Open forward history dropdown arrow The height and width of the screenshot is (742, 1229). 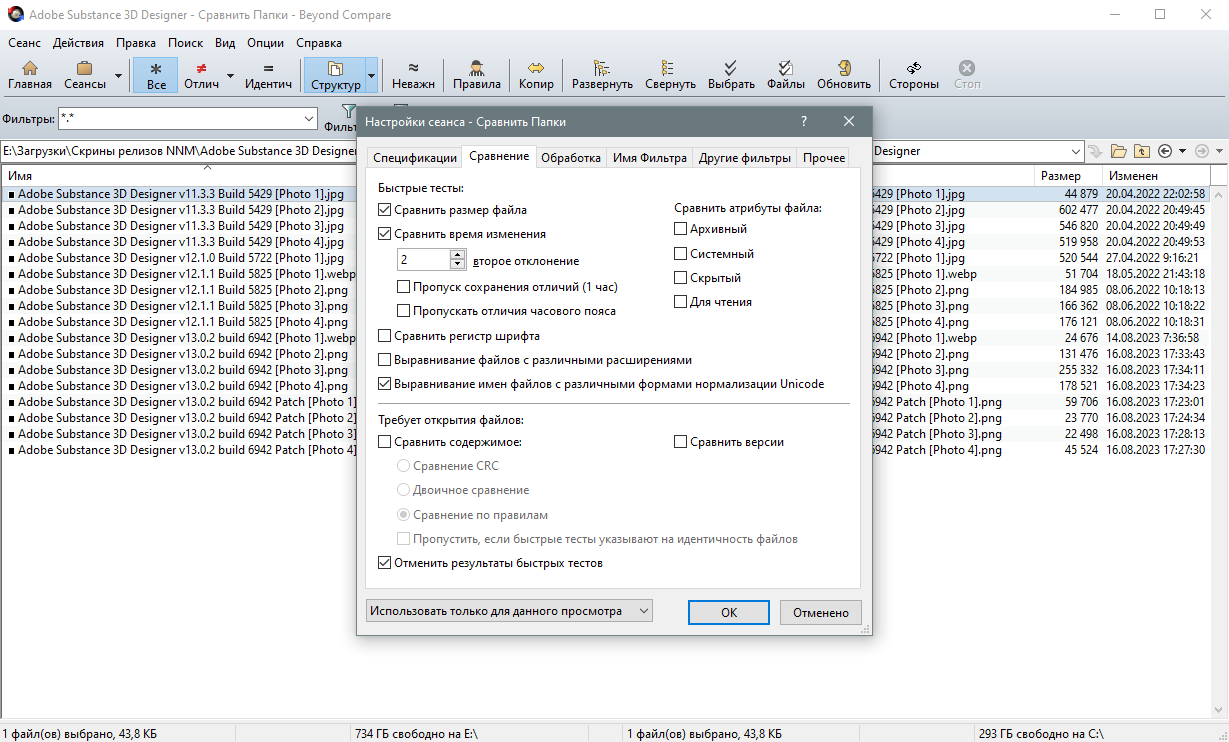click(x=1217, y=151)
